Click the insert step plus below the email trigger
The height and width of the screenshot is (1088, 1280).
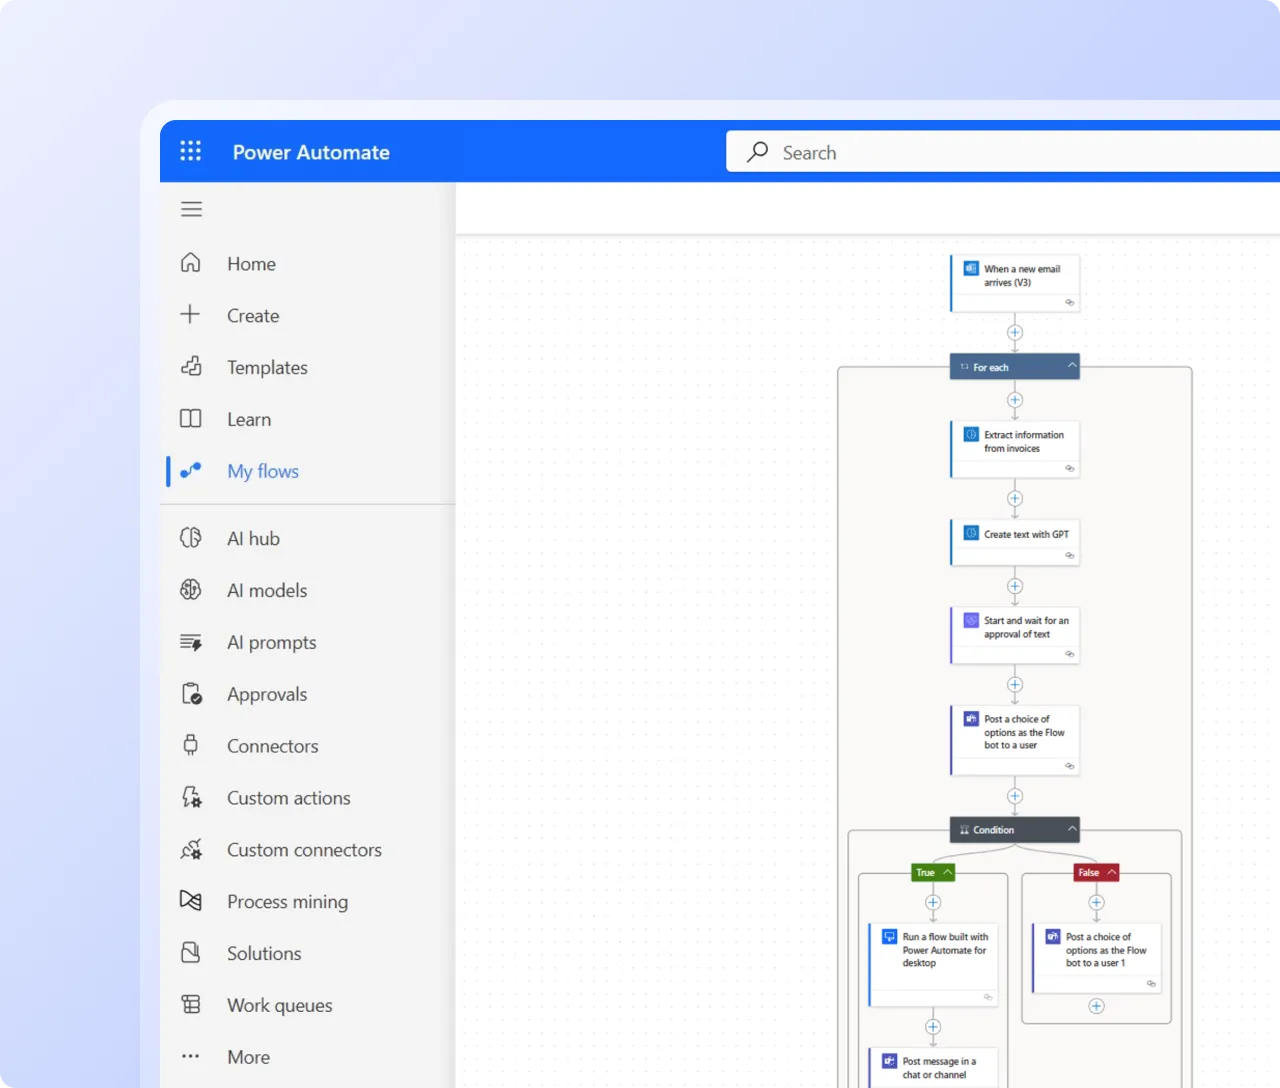coord(1015,333)
